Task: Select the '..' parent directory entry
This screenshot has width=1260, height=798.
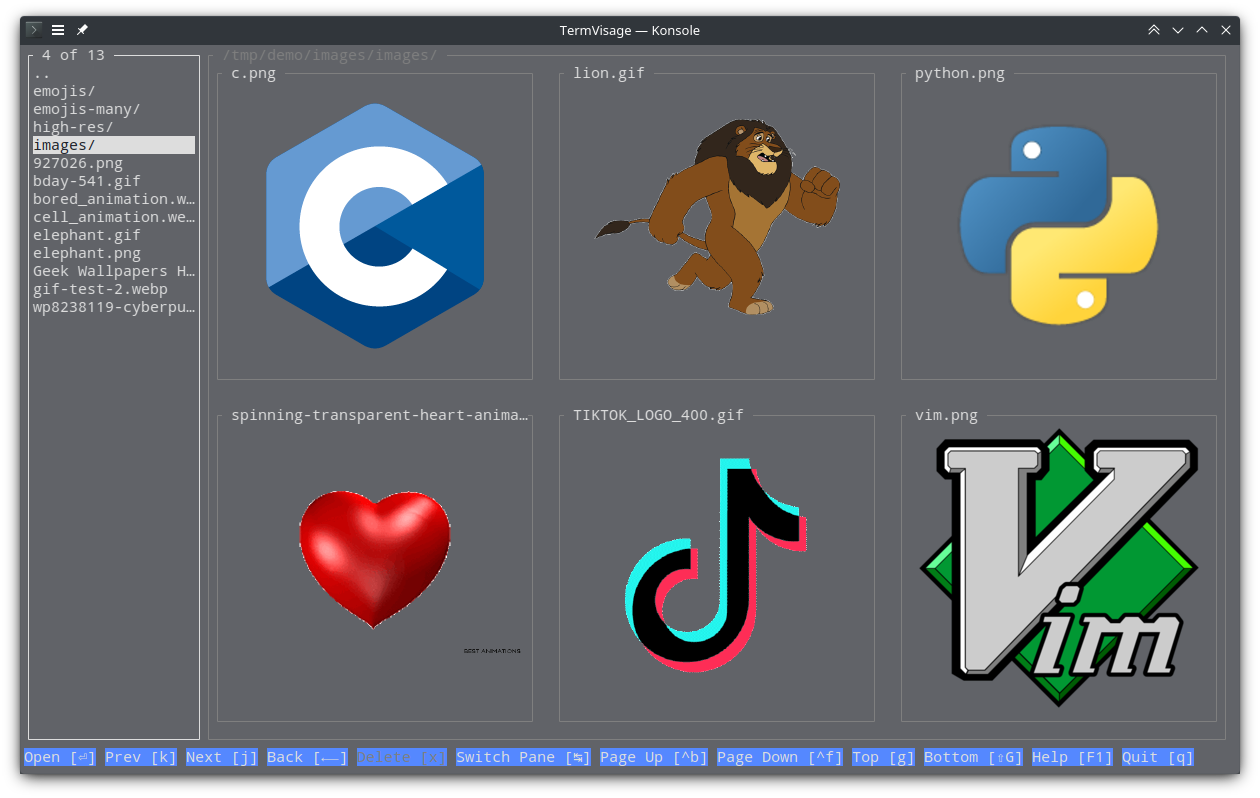Action: pos(114,73)
